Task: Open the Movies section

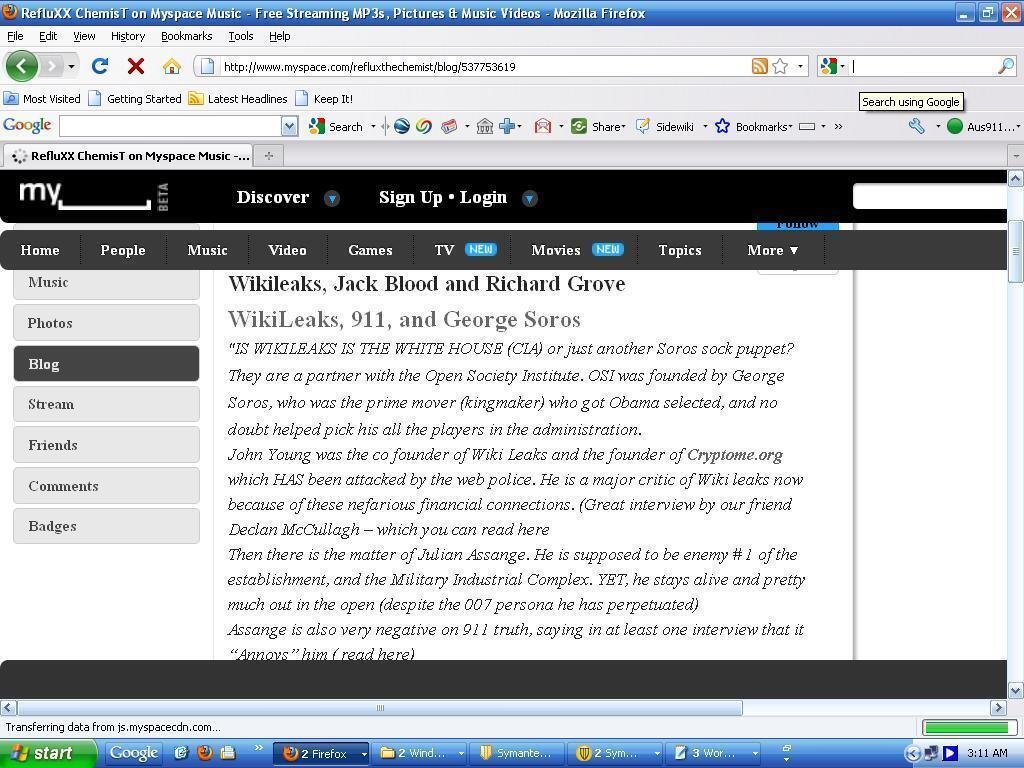Action: 556,250
